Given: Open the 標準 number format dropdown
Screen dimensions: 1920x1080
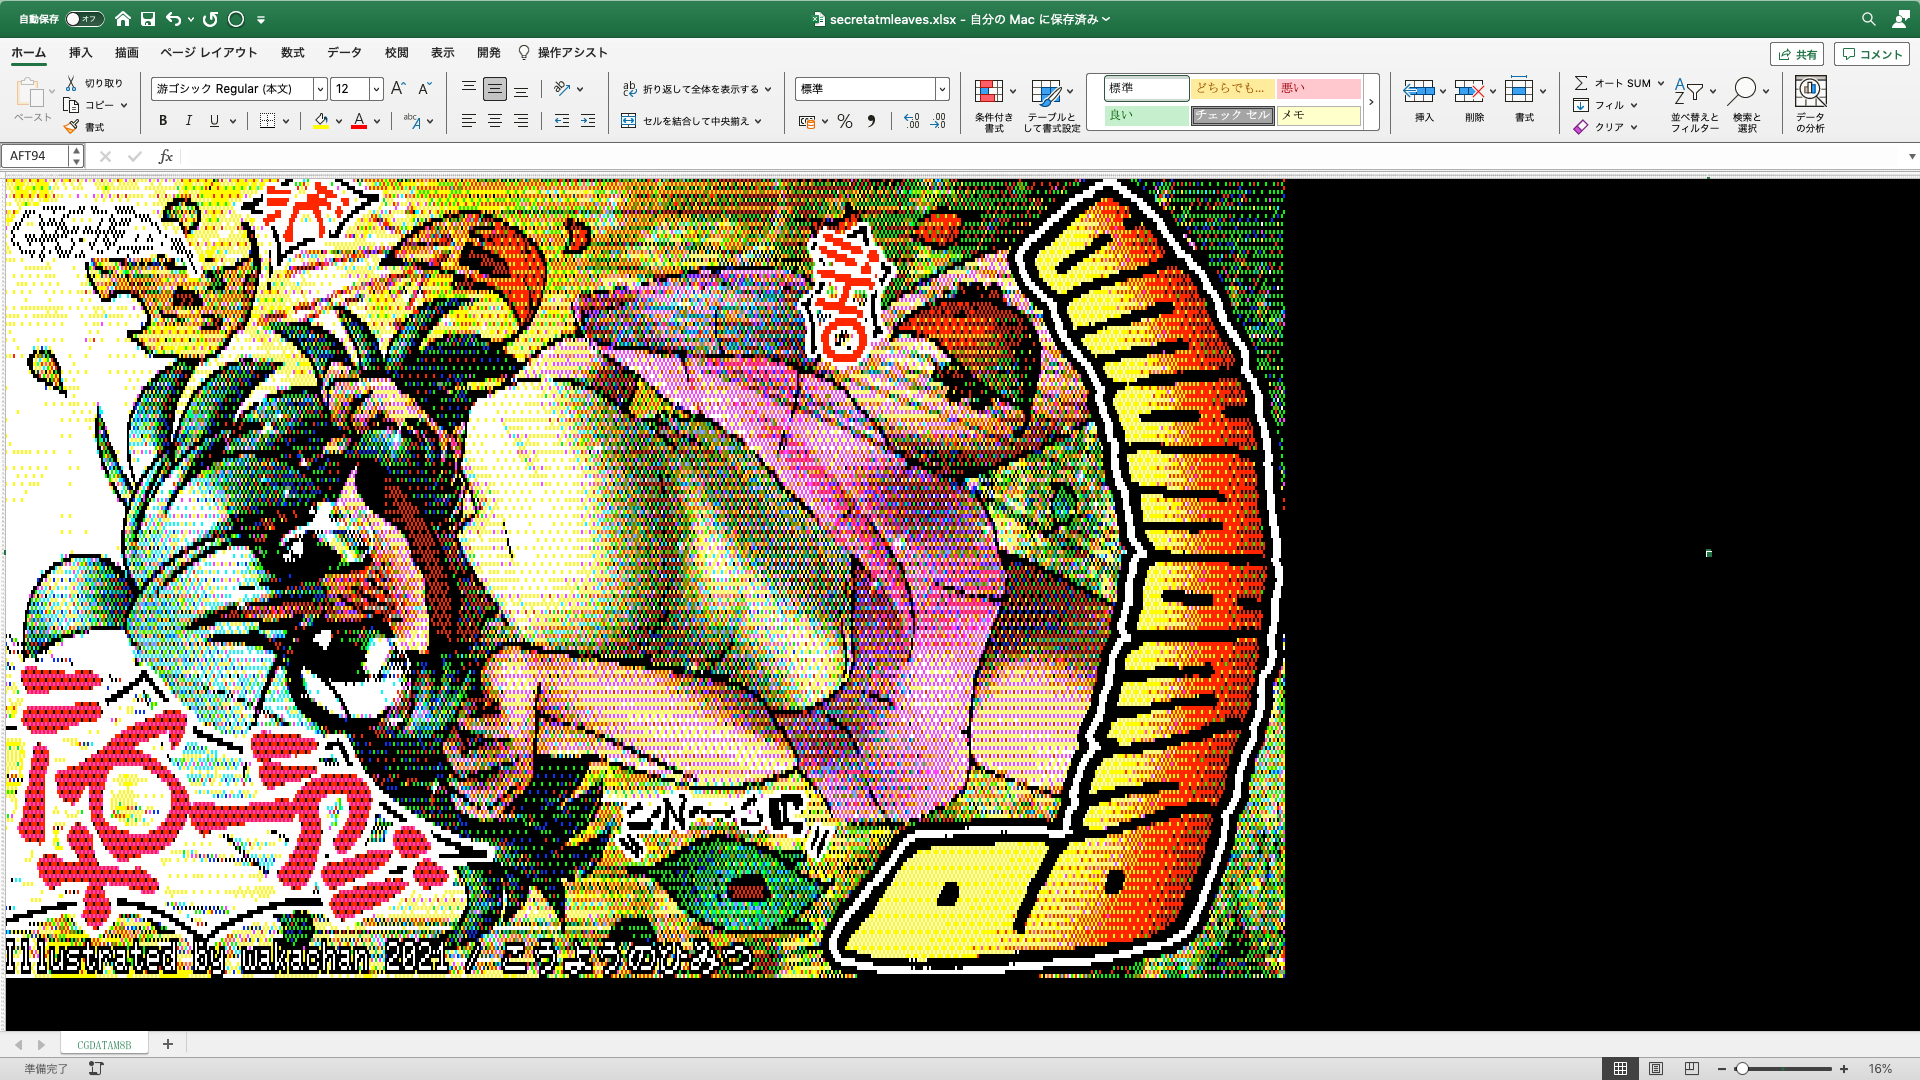Looking at the screenshot, I should 941,89.
